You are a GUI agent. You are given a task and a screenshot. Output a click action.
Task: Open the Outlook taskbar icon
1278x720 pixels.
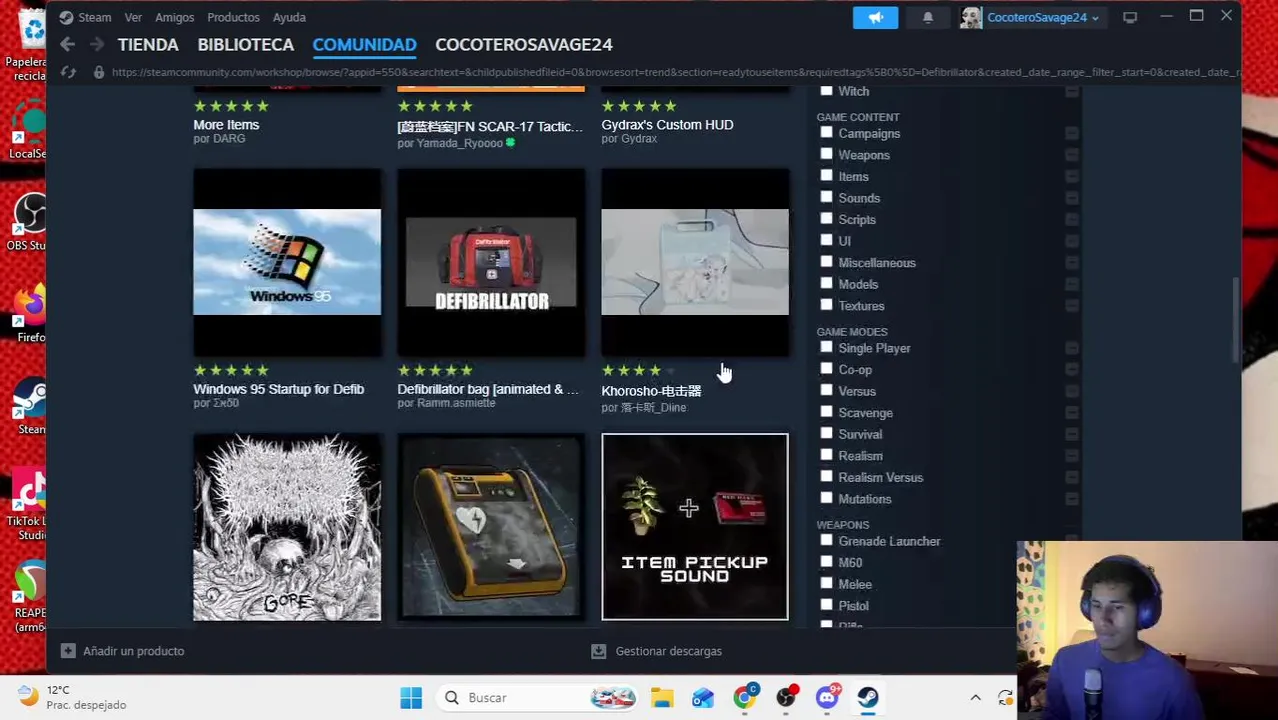click(703, 697)
